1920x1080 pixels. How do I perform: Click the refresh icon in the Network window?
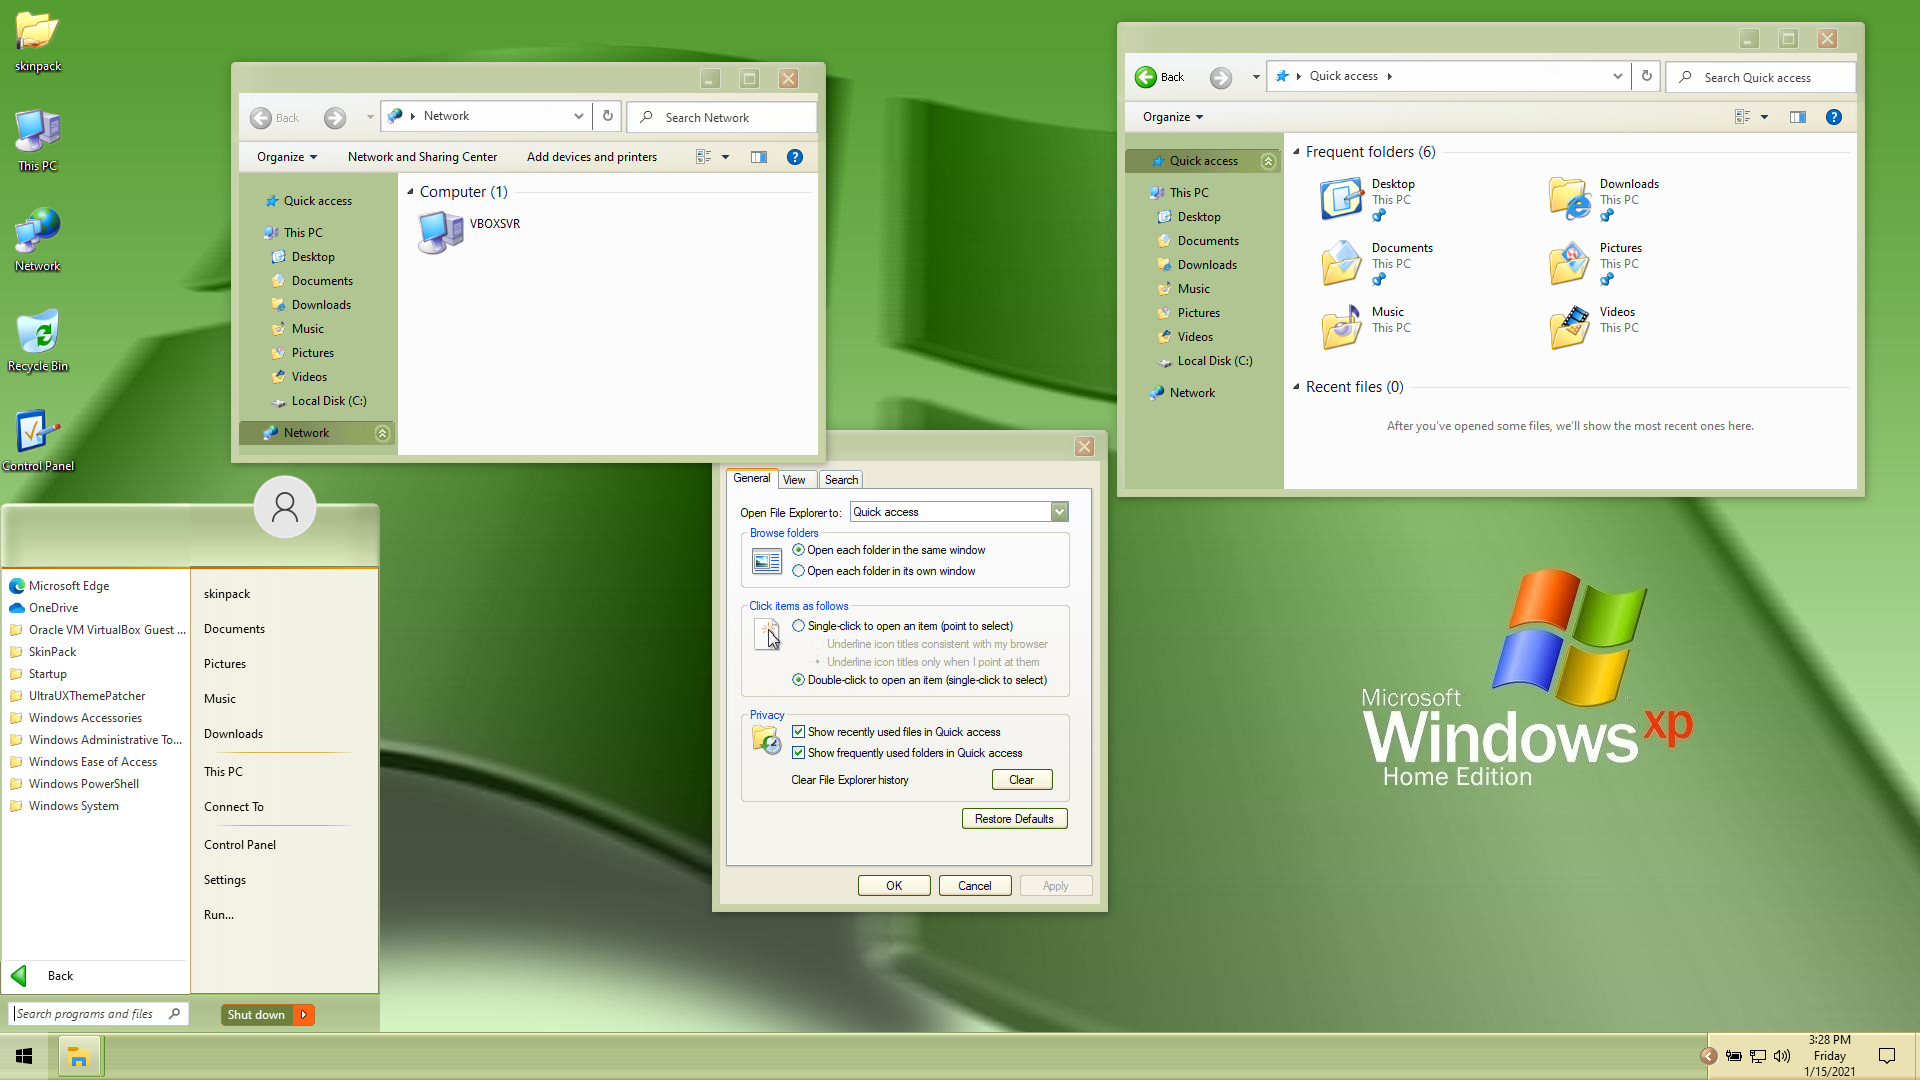(x=607, y=116)
